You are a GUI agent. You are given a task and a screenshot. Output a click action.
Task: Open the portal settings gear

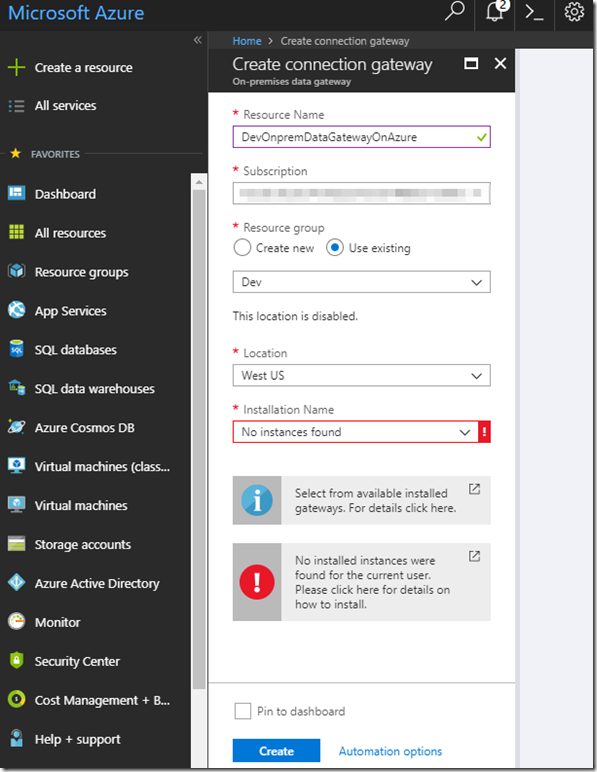coord(574,11)
